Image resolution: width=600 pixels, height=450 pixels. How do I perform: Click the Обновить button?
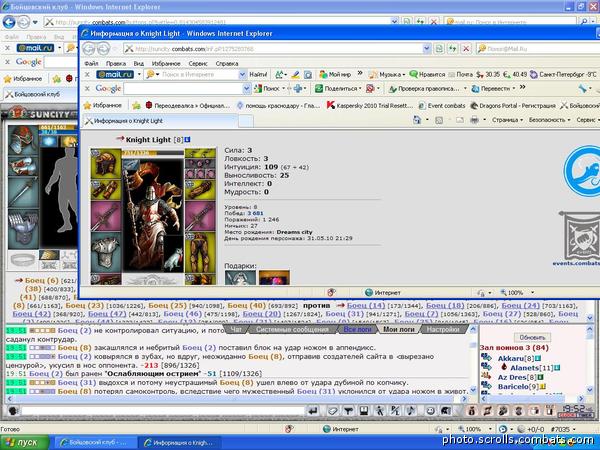(532, 337)
